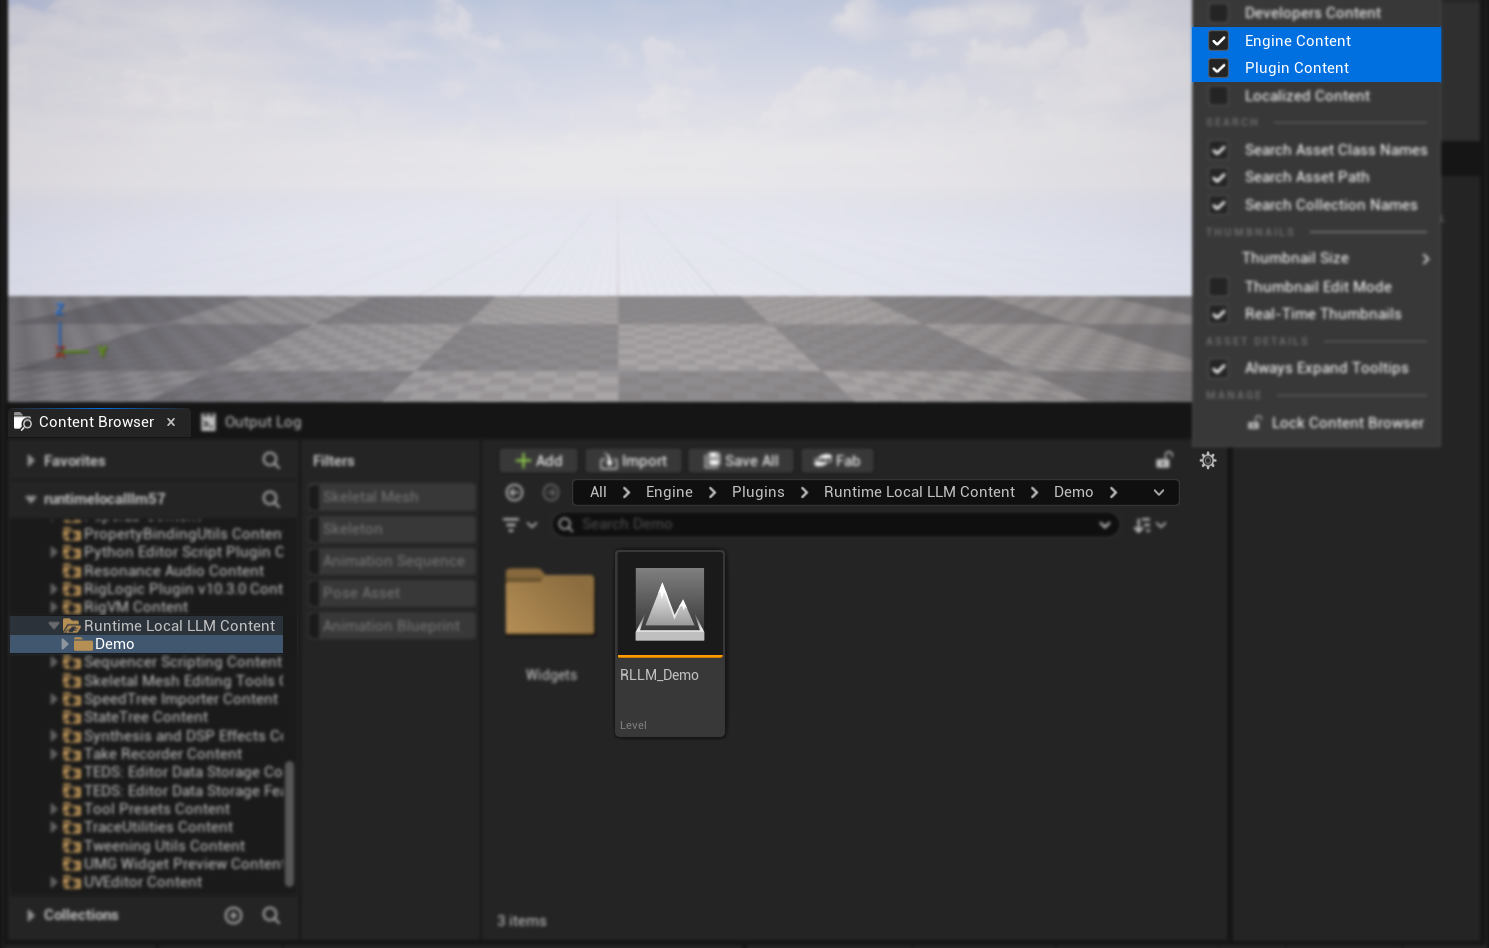1489x948 pixels.
Task: Click the lock icon above settings gear
Action: coord(1164,460)
